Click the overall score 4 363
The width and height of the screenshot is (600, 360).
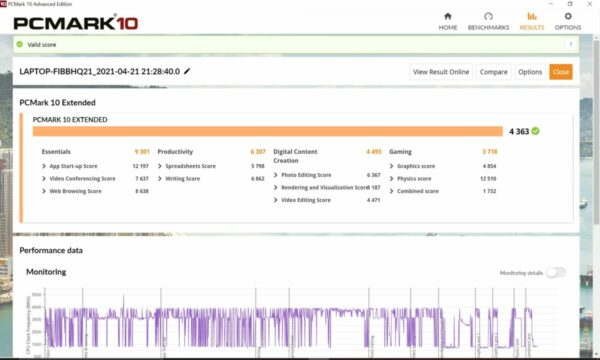[x=519, y=131]
